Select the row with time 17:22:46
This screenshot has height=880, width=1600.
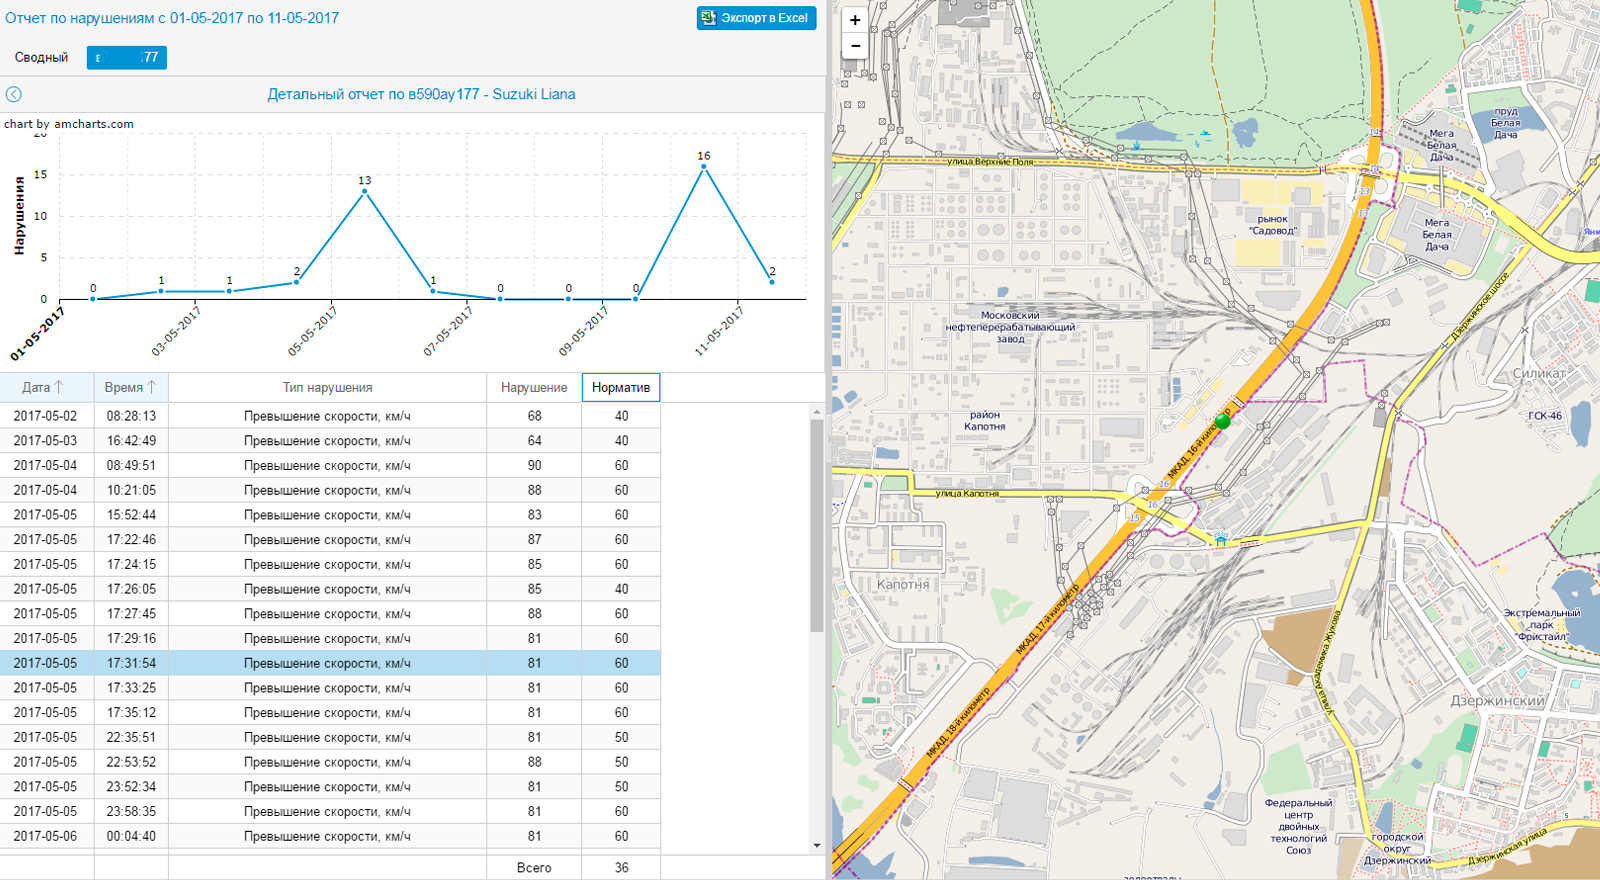330,539
